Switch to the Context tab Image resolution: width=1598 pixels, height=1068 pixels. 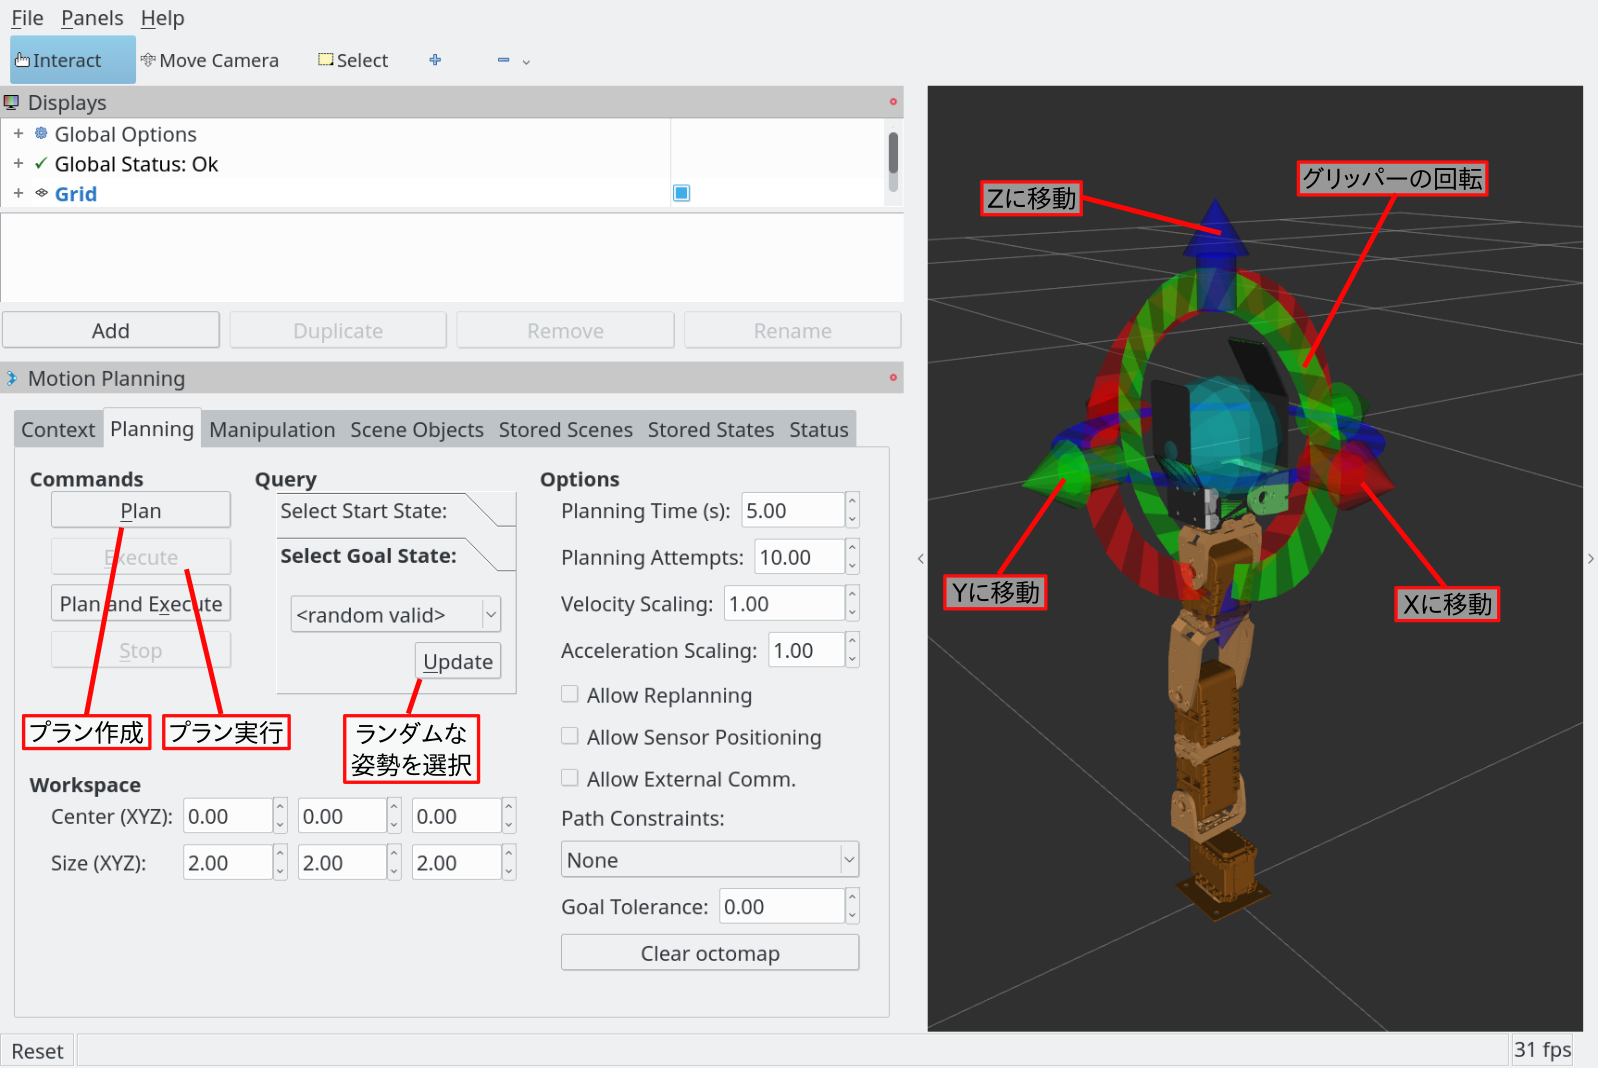tap(58, 430)
